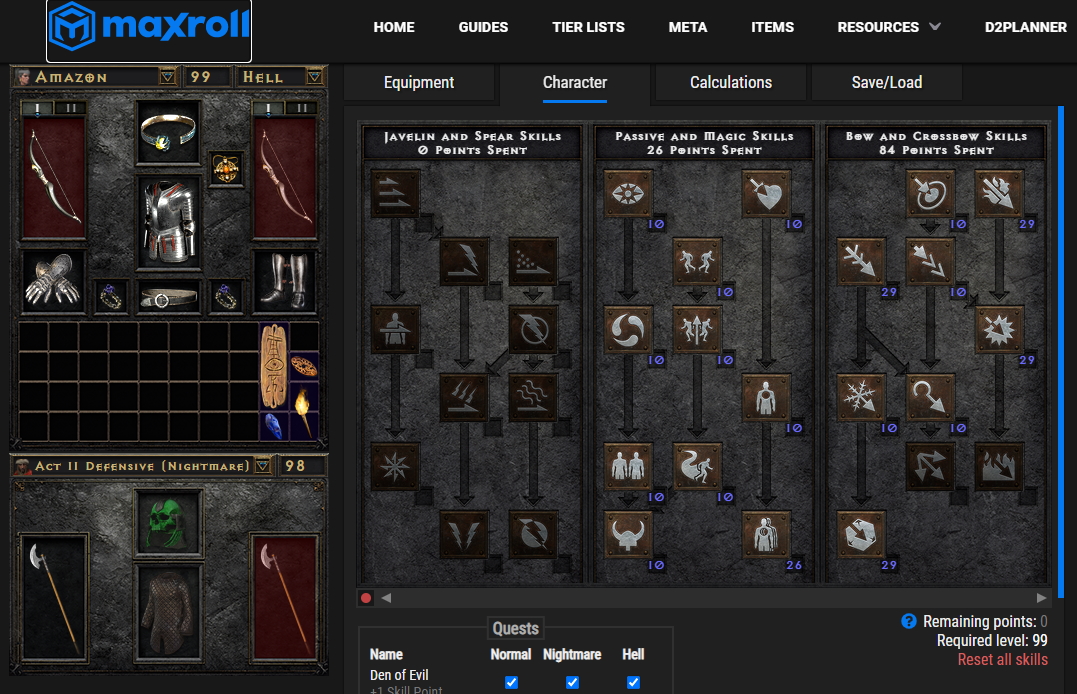
Task: Switch to the Equipment tab
Action: coord(419,82)
